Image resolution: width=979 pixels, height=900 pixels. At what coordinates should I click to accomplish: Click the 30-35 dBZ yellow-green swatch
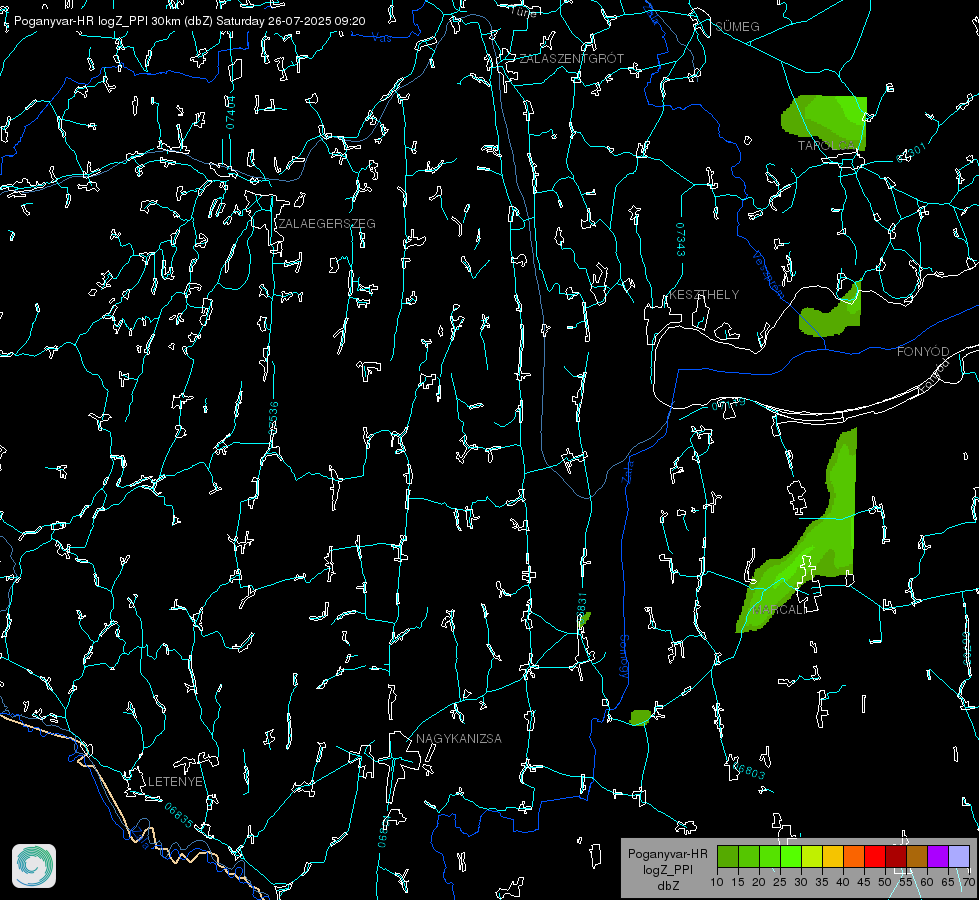point(812,856)
